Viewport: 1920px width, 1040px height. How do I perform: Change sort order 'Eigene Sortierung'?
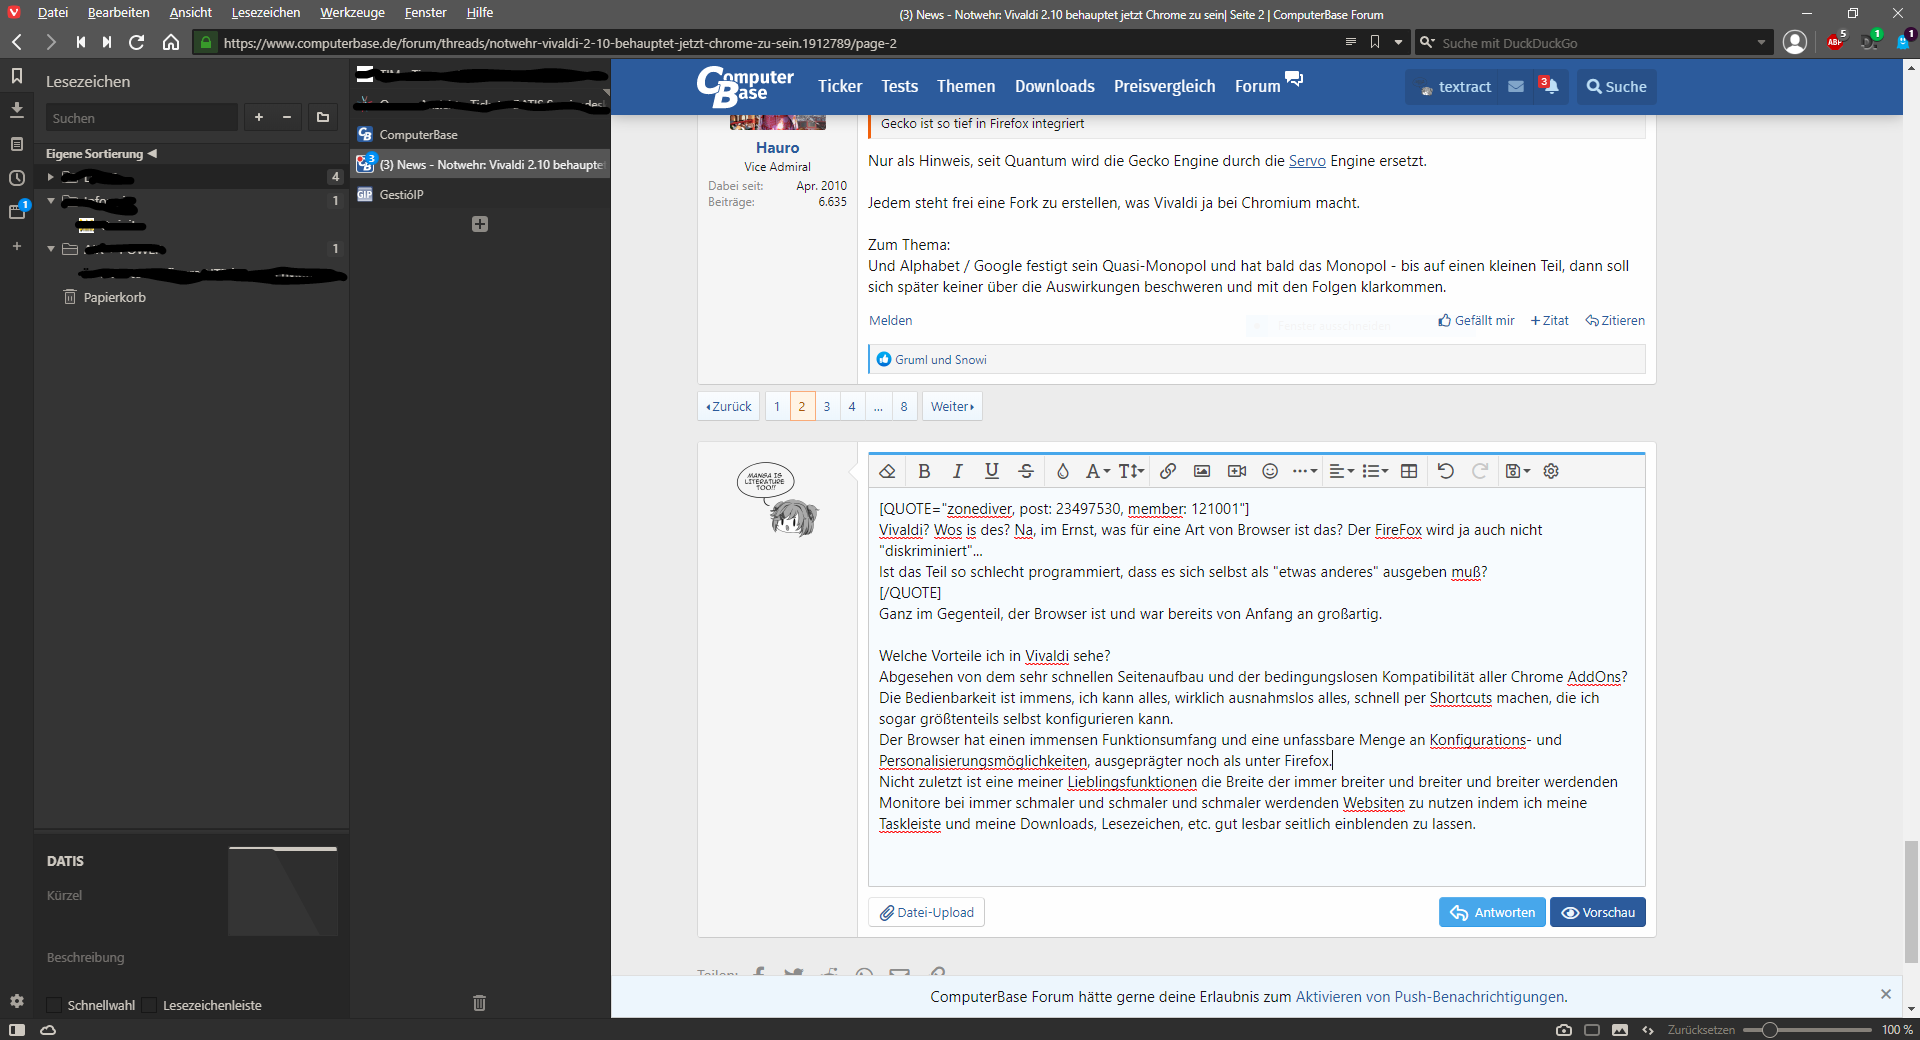(x=101, y=154)
